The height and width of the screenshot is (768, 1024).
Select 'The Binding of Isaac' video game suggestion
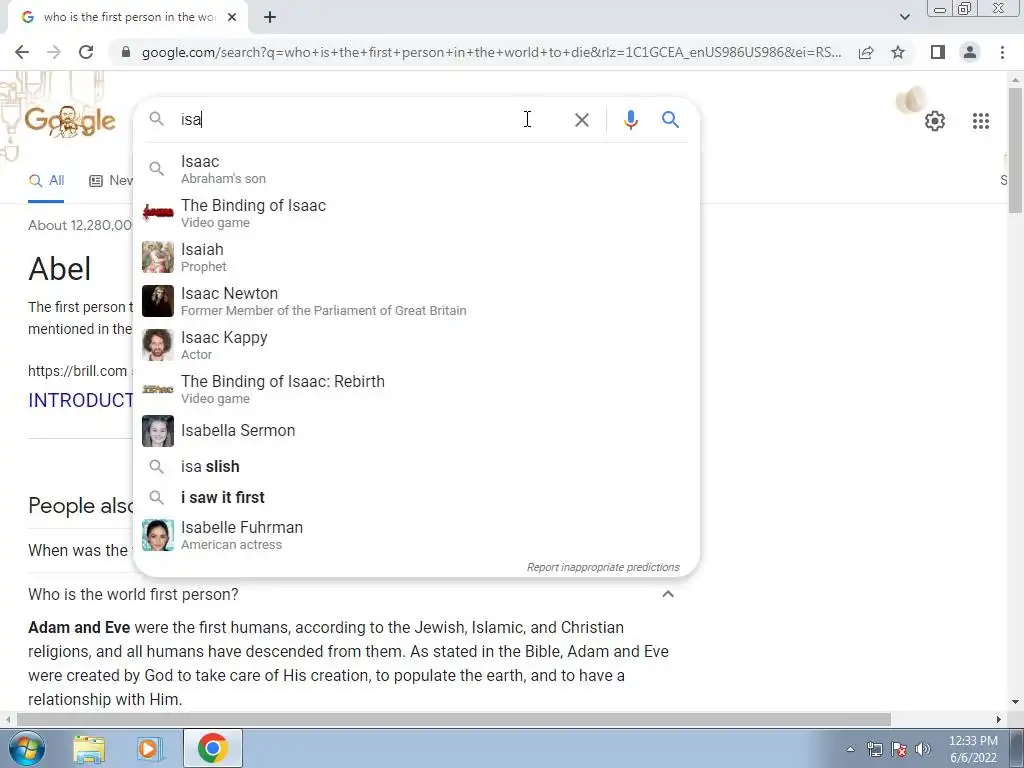[416, 213]
